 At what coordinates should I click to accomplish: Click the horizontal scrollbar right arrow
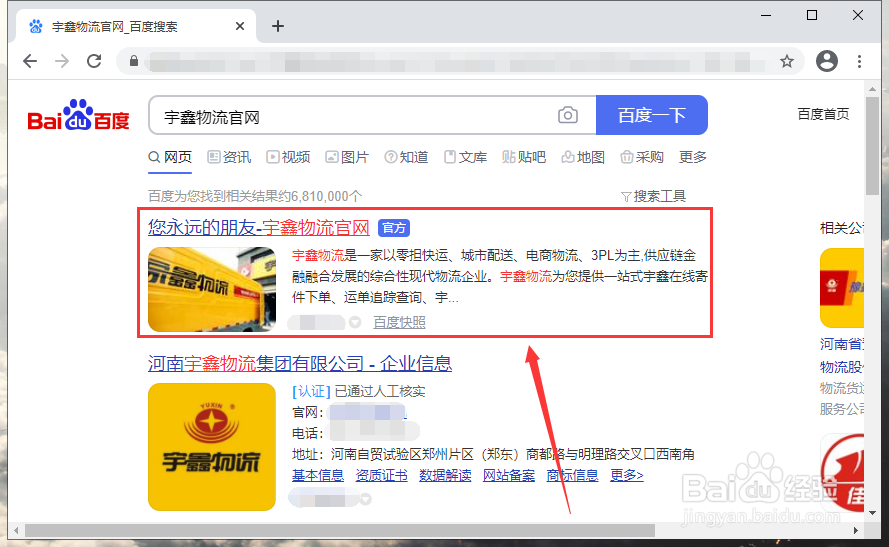click(x=856, y=531)
